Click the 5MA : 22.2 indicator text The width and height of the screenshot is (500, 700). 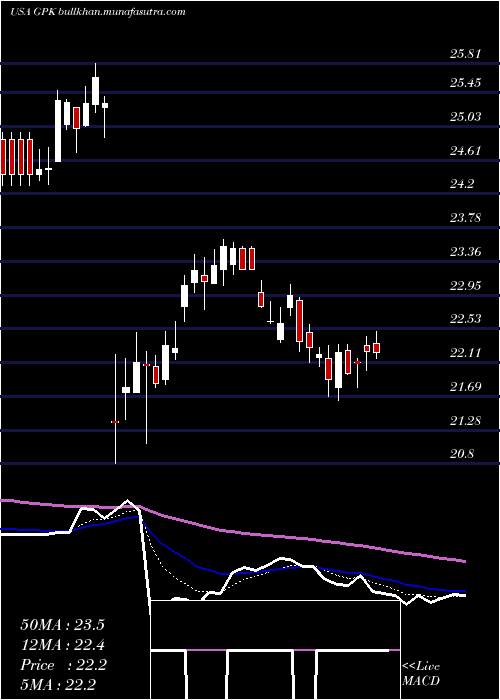[58, 685]
